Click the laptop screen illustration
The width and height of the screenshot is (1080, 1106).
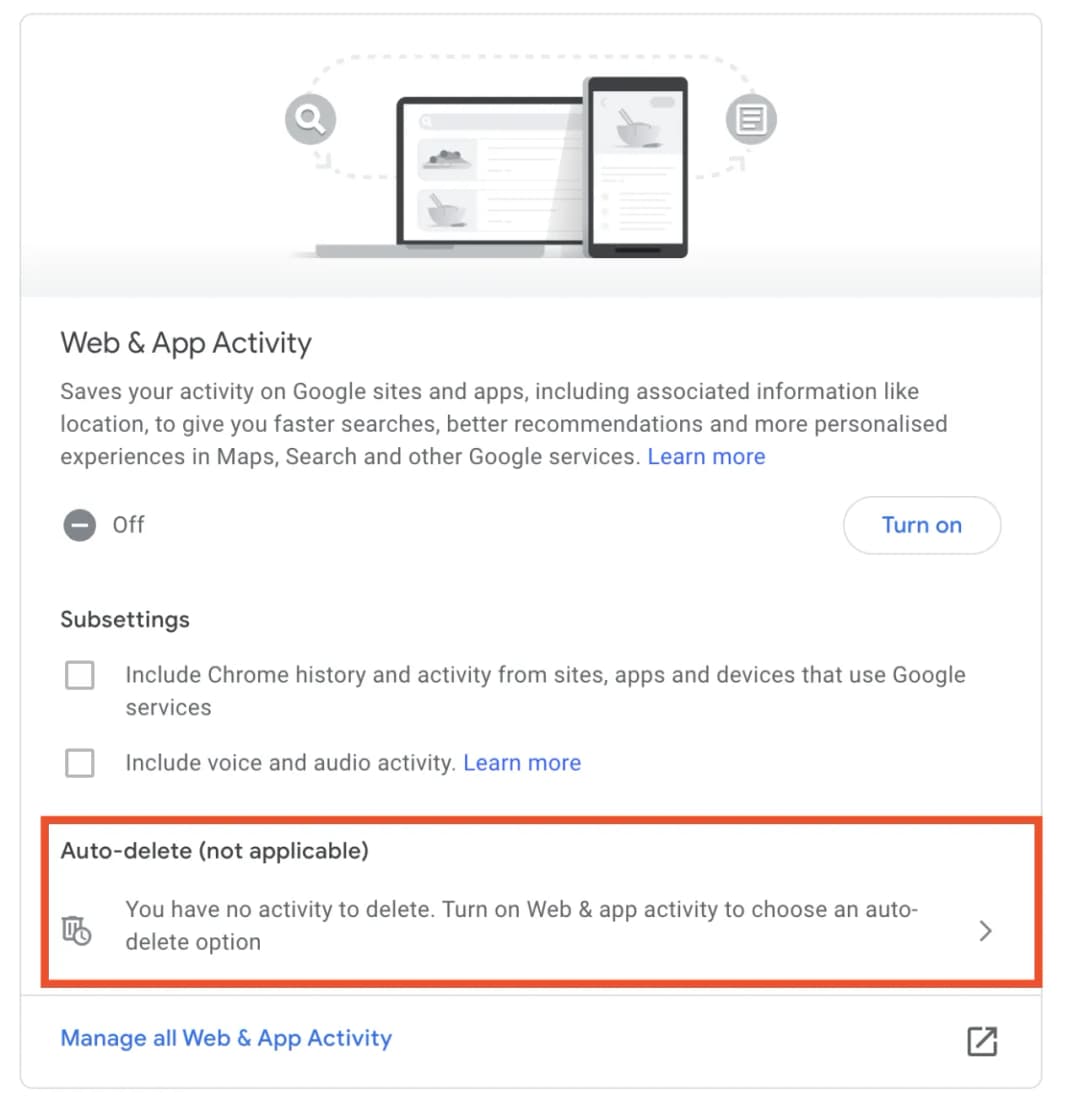click(488, 170)
